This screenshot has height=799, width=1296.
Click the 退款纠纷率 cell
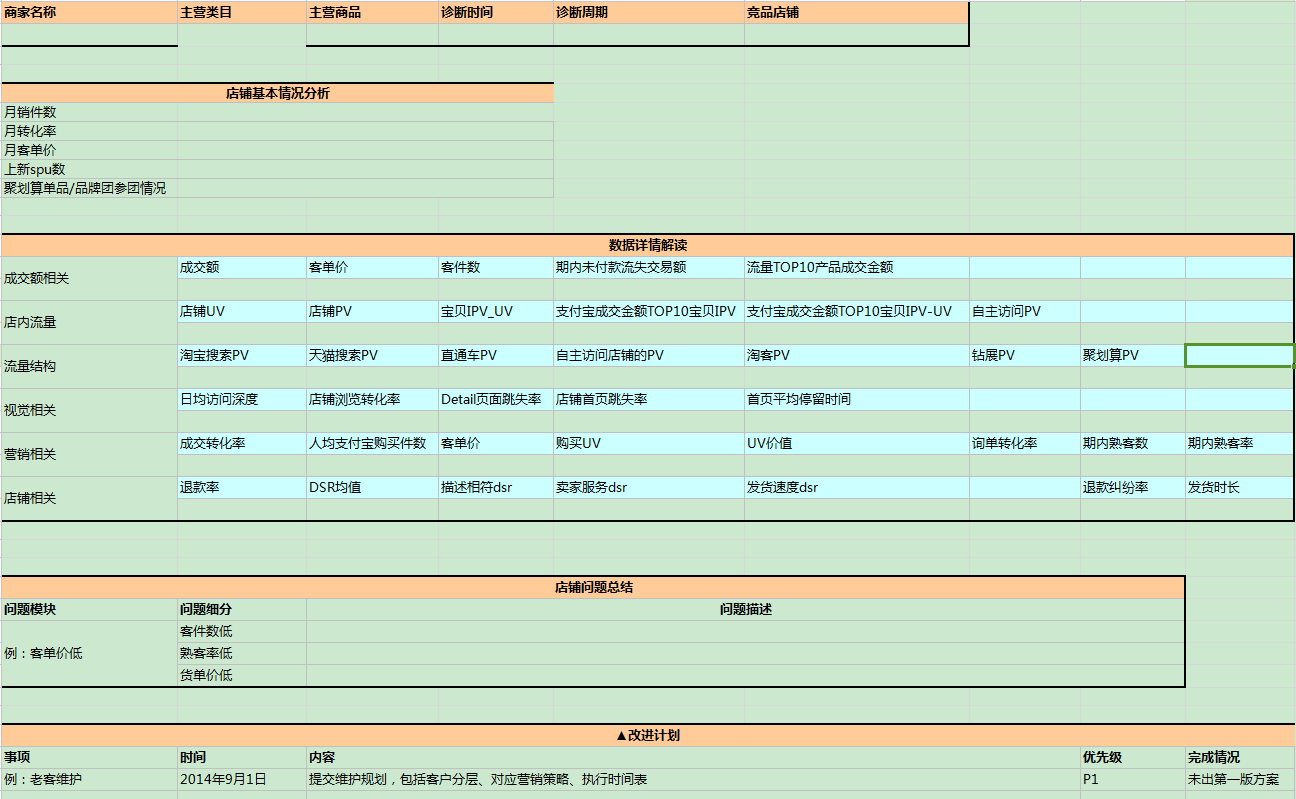[1133, 487]
